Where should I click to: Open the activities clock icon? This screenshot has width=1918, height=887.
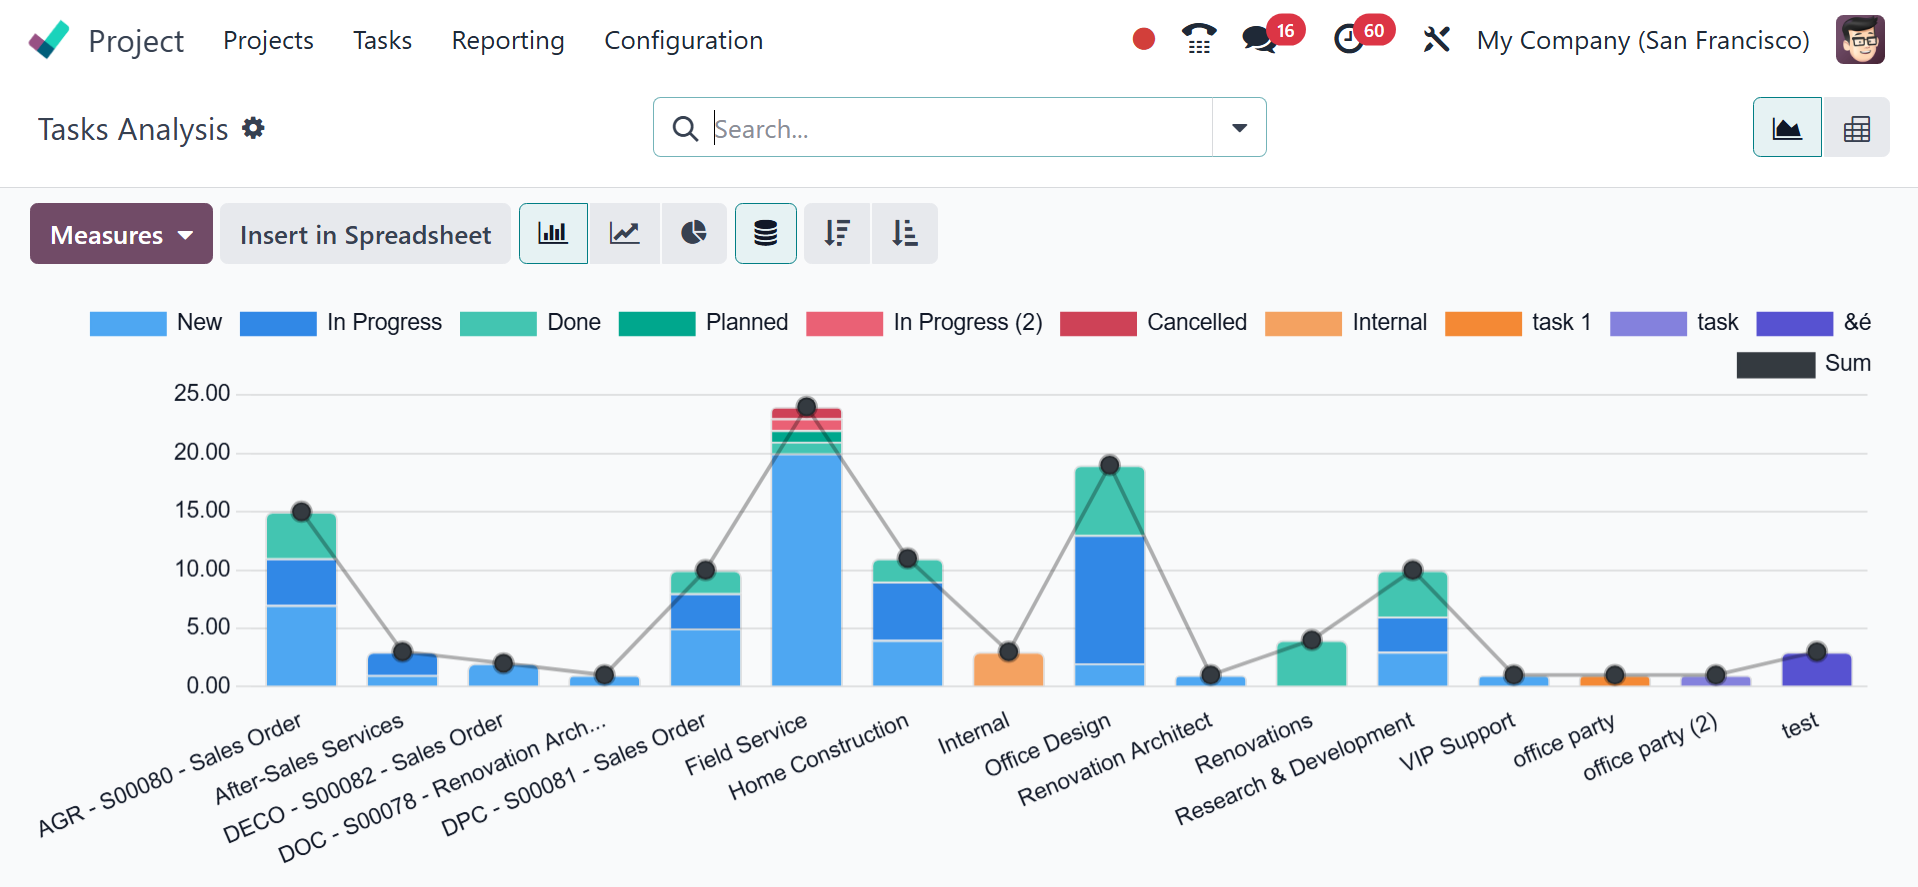pos(1349,40)
